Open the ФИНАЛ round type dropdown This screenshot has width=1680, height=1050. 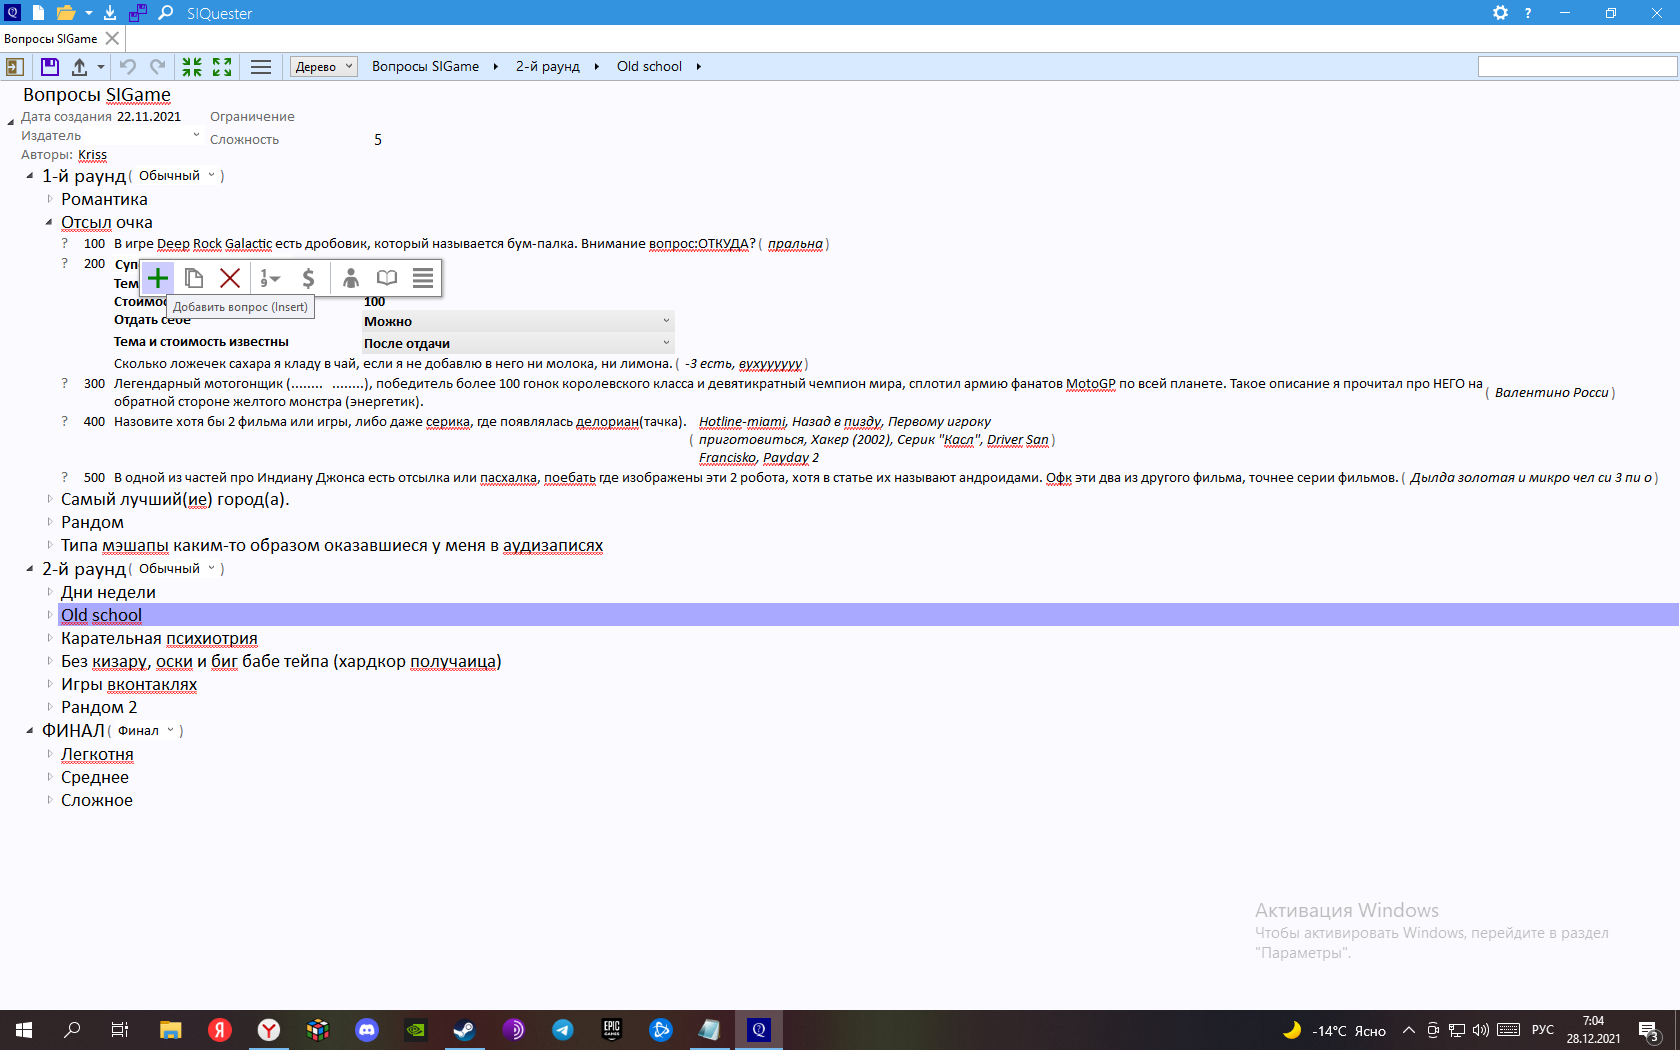pyautogui.click(x=145, y=731)
